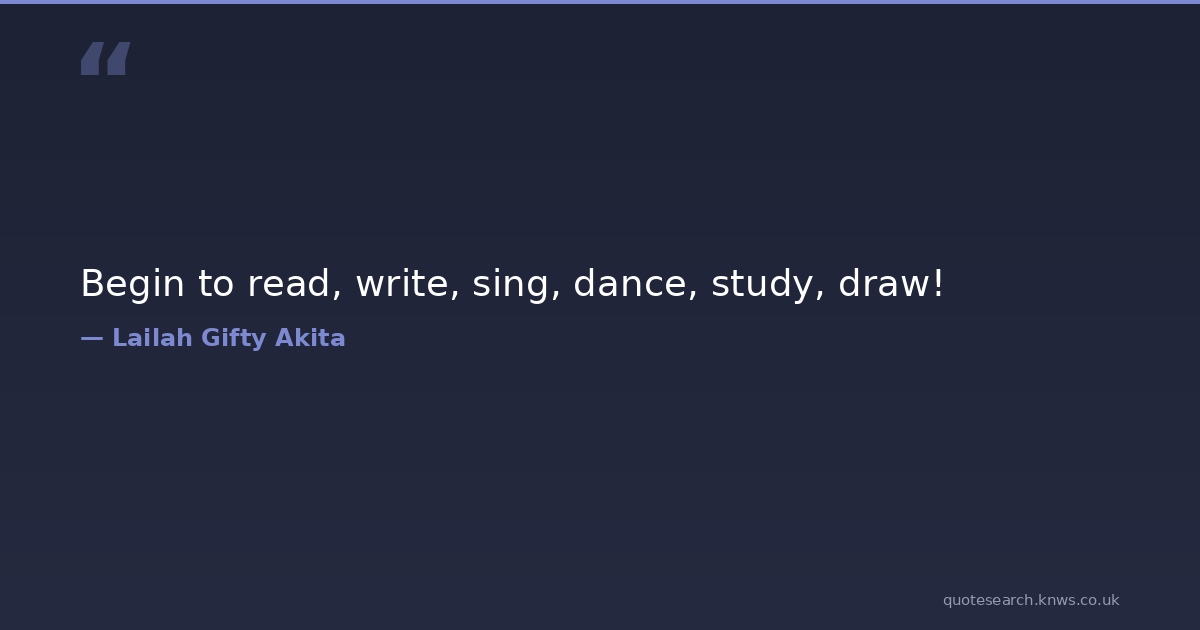Click the left half of the quote mark icon
This screenshot has height=630, width=1200.
click(92, 59)
